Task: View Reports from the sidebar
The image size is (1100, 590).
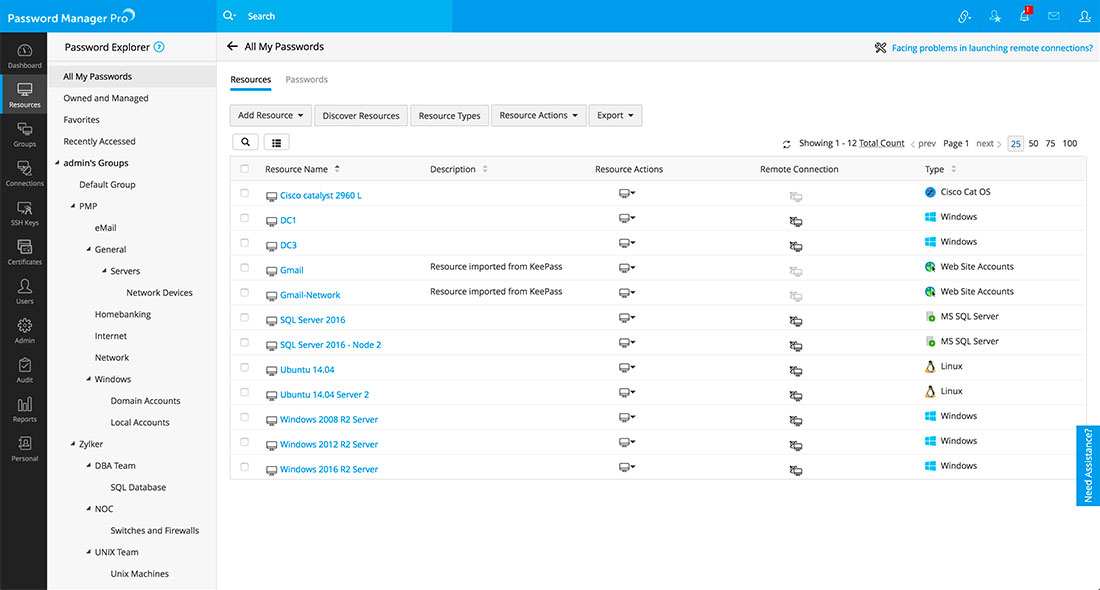Action: pyautogui.click(x=23, y=409)
